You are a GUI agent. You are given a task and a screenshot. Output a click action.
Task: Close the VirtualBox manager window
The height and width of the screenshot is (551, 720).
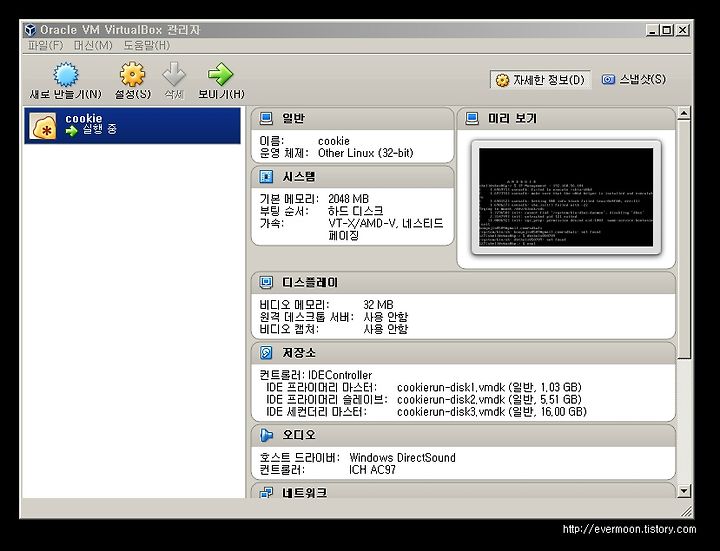pyautogui.click(x=683, y=30)
